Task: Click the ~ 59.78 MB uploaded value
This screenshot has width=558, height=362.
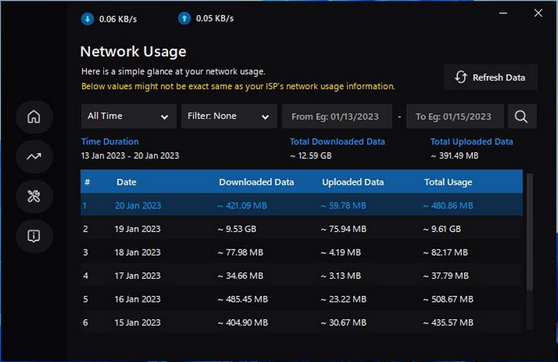Action: [x=343, y=205]
